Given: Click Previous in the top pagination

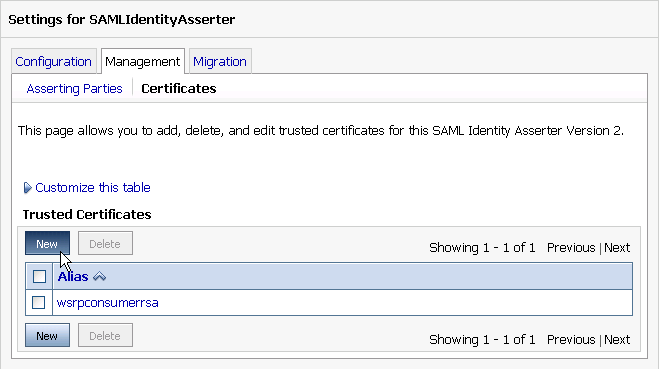Looking at the screenshot, I should coord(571,248).
